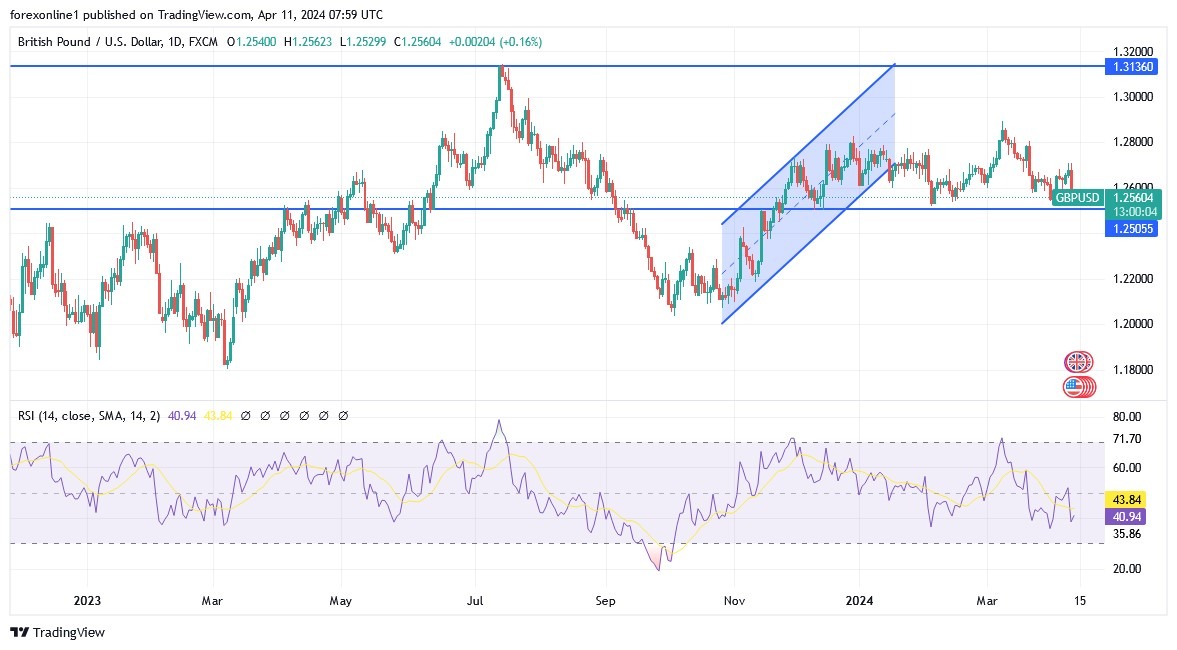Toggle the third crossed-circle in the RSI legend
The image size is (1177, 650).
coord(285,415)
